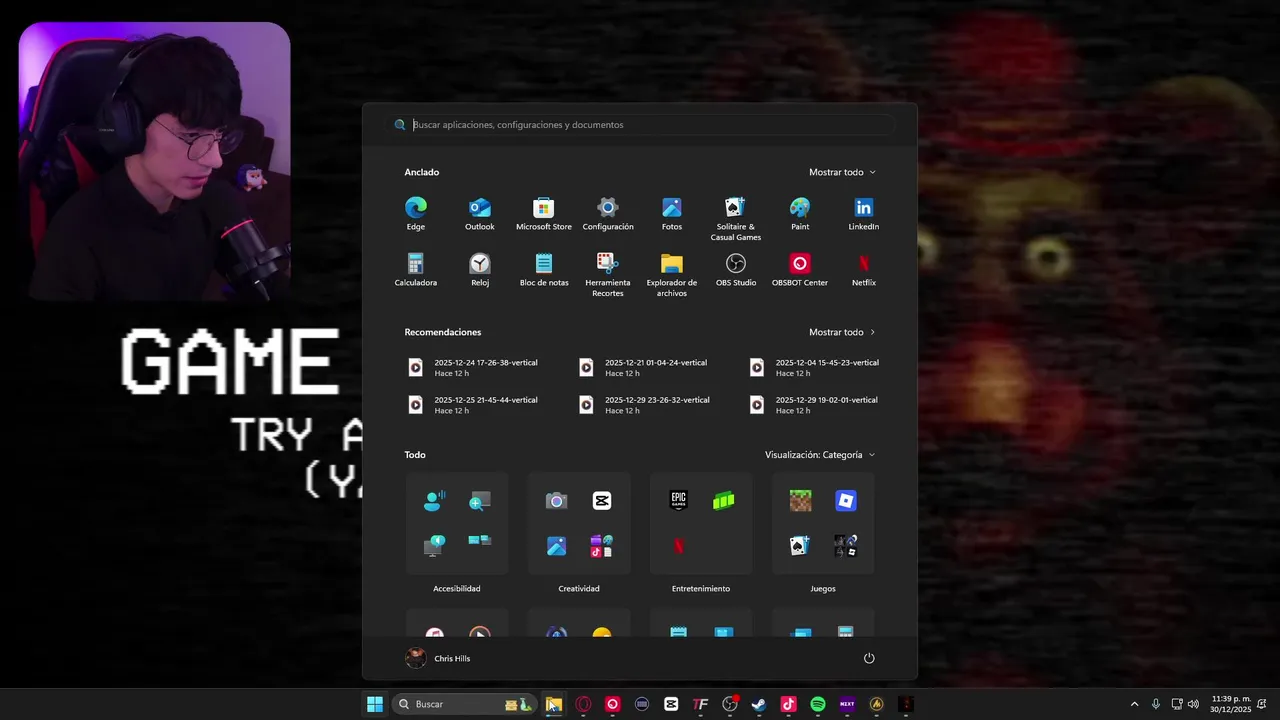Open the taskbar clock and date

pos(1229,704)
